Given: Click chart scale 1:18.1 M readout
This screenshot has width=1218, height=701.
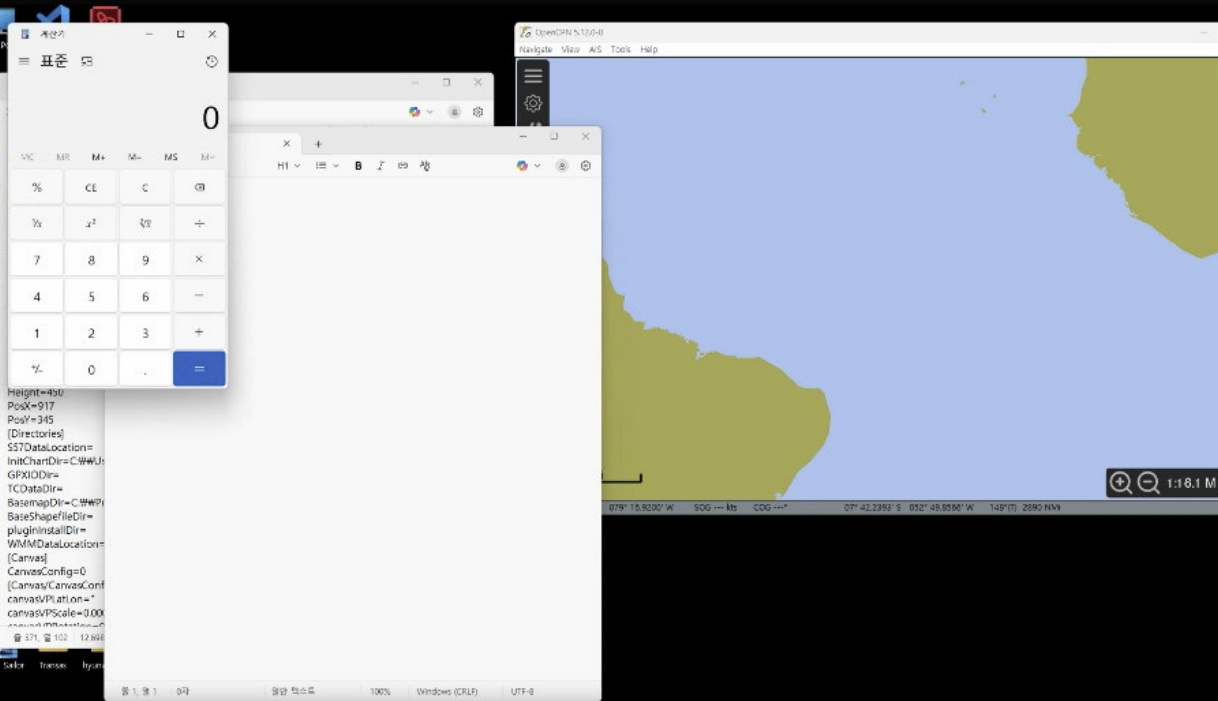Looking at the screenshot, I should 1190,483.
